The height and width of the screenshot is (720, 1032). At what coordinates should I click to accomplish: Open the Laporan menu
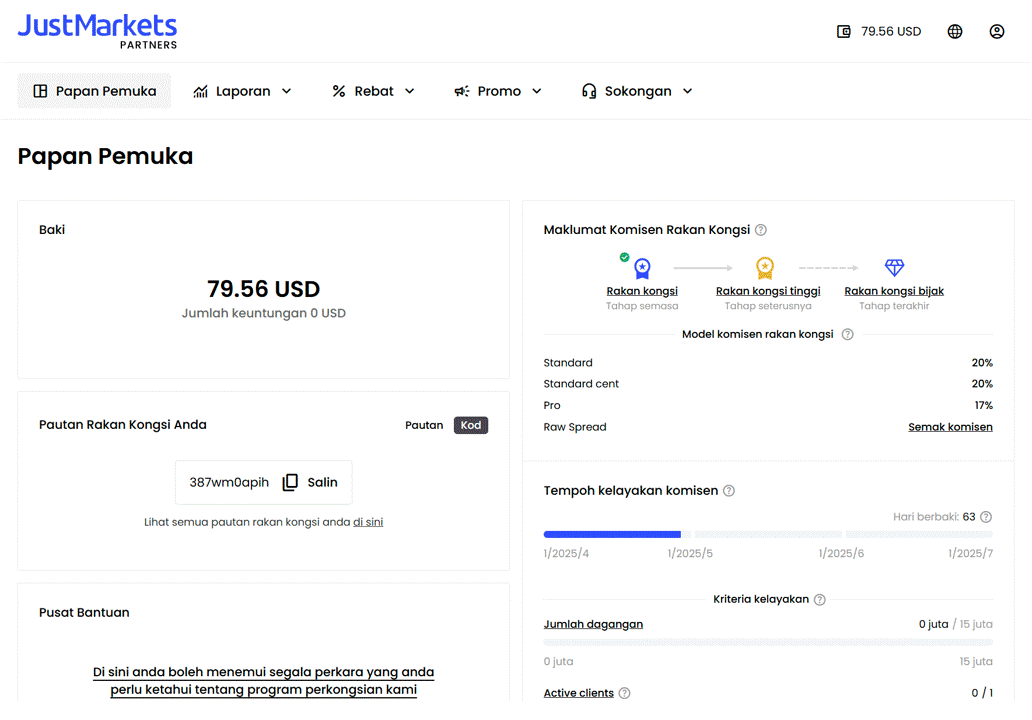(242, 91)
